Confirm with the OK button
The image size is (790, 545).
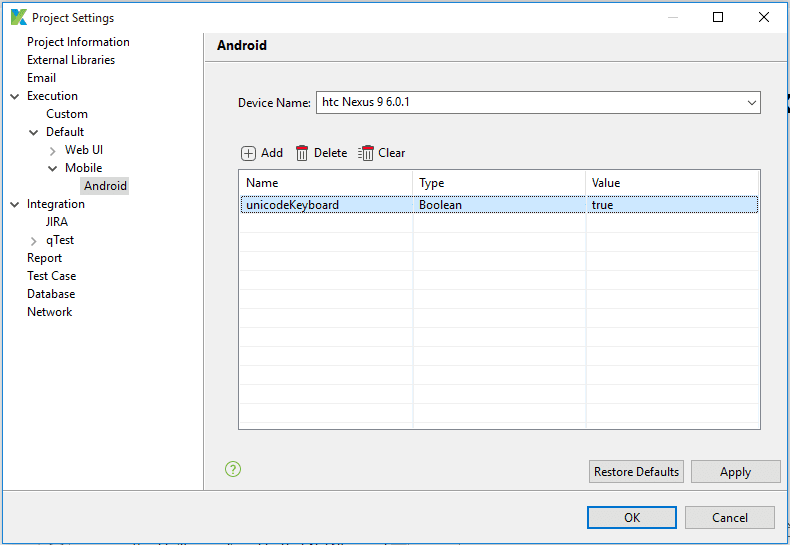click(x=632, y=517)
